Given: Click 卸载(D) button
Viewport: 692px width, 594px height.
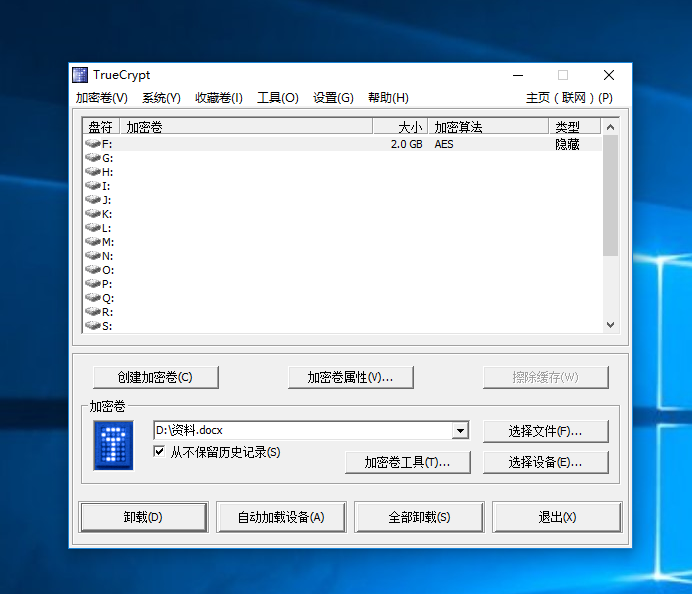Looking at the screenshot, I should (x=143, y=517).
